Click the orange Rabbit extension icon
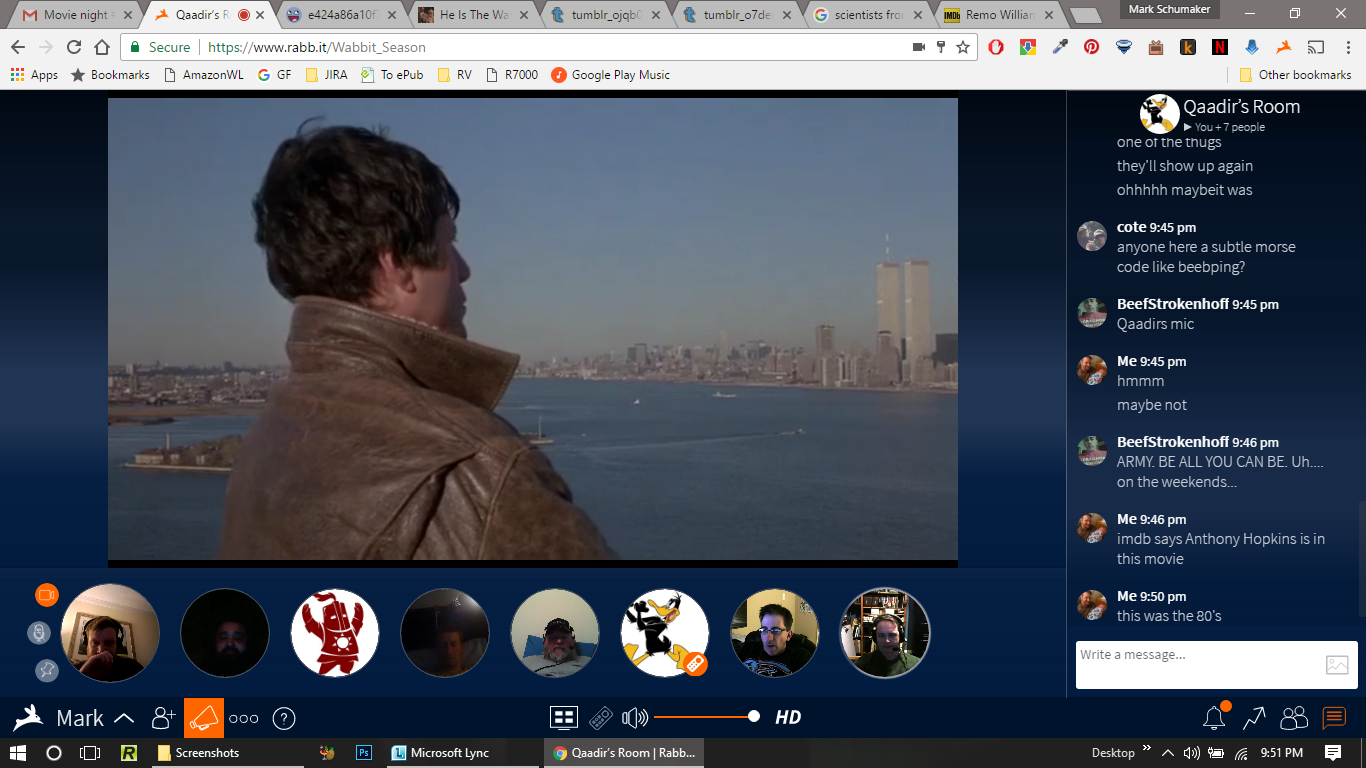This screenshot has height=768, width=1366. tap(1284, 47)
